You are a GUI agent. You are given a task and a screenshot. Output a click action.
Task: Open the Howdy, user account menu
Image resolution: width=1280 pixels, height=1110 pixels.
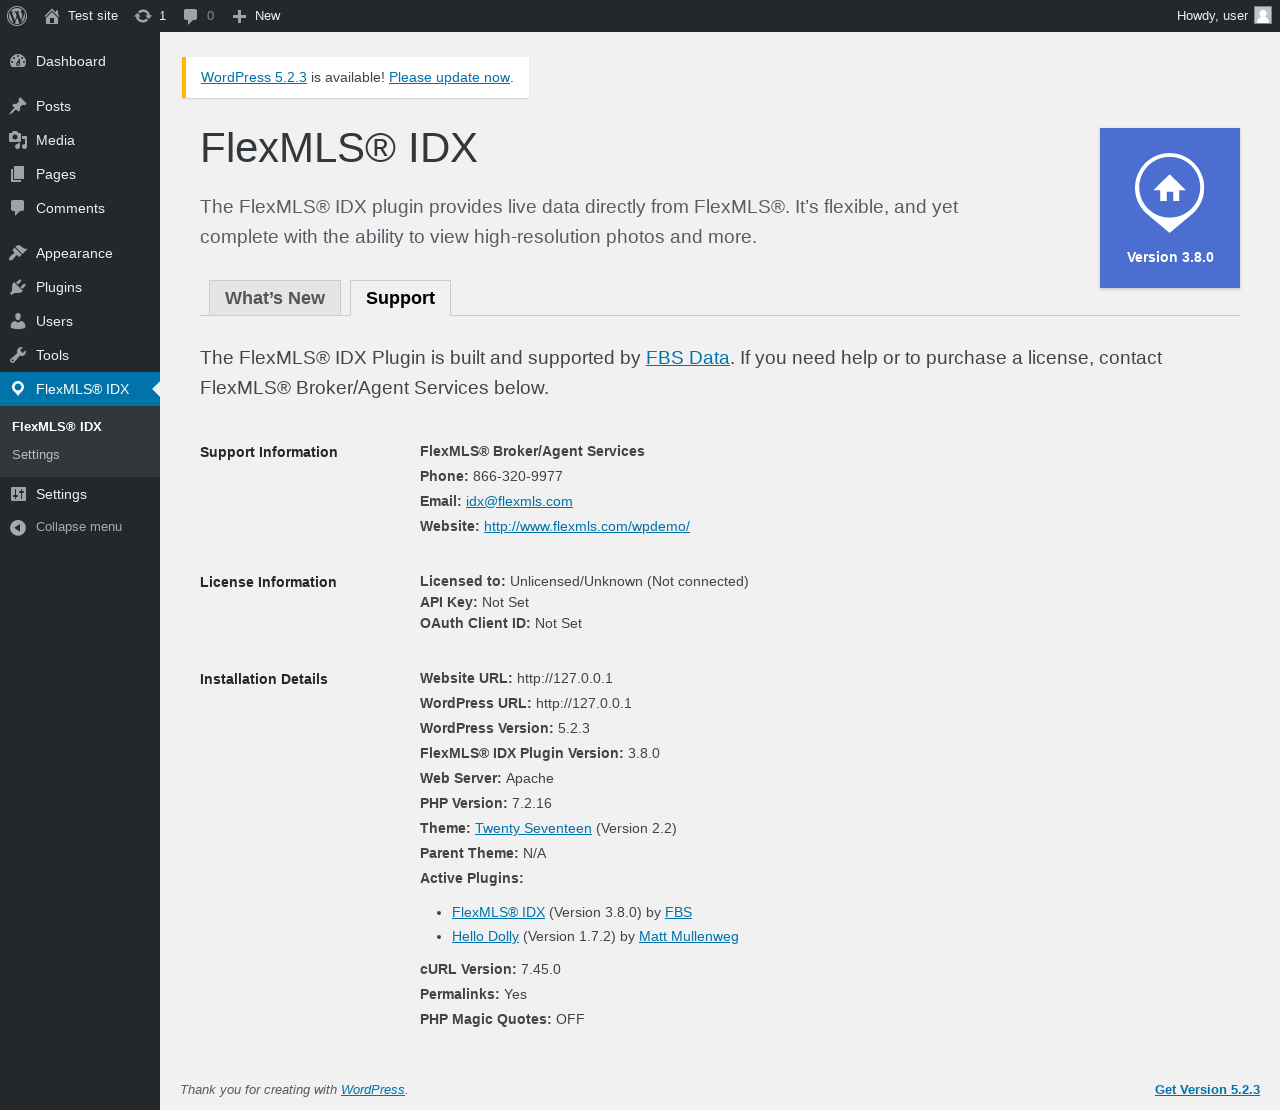pos(1223,16)
